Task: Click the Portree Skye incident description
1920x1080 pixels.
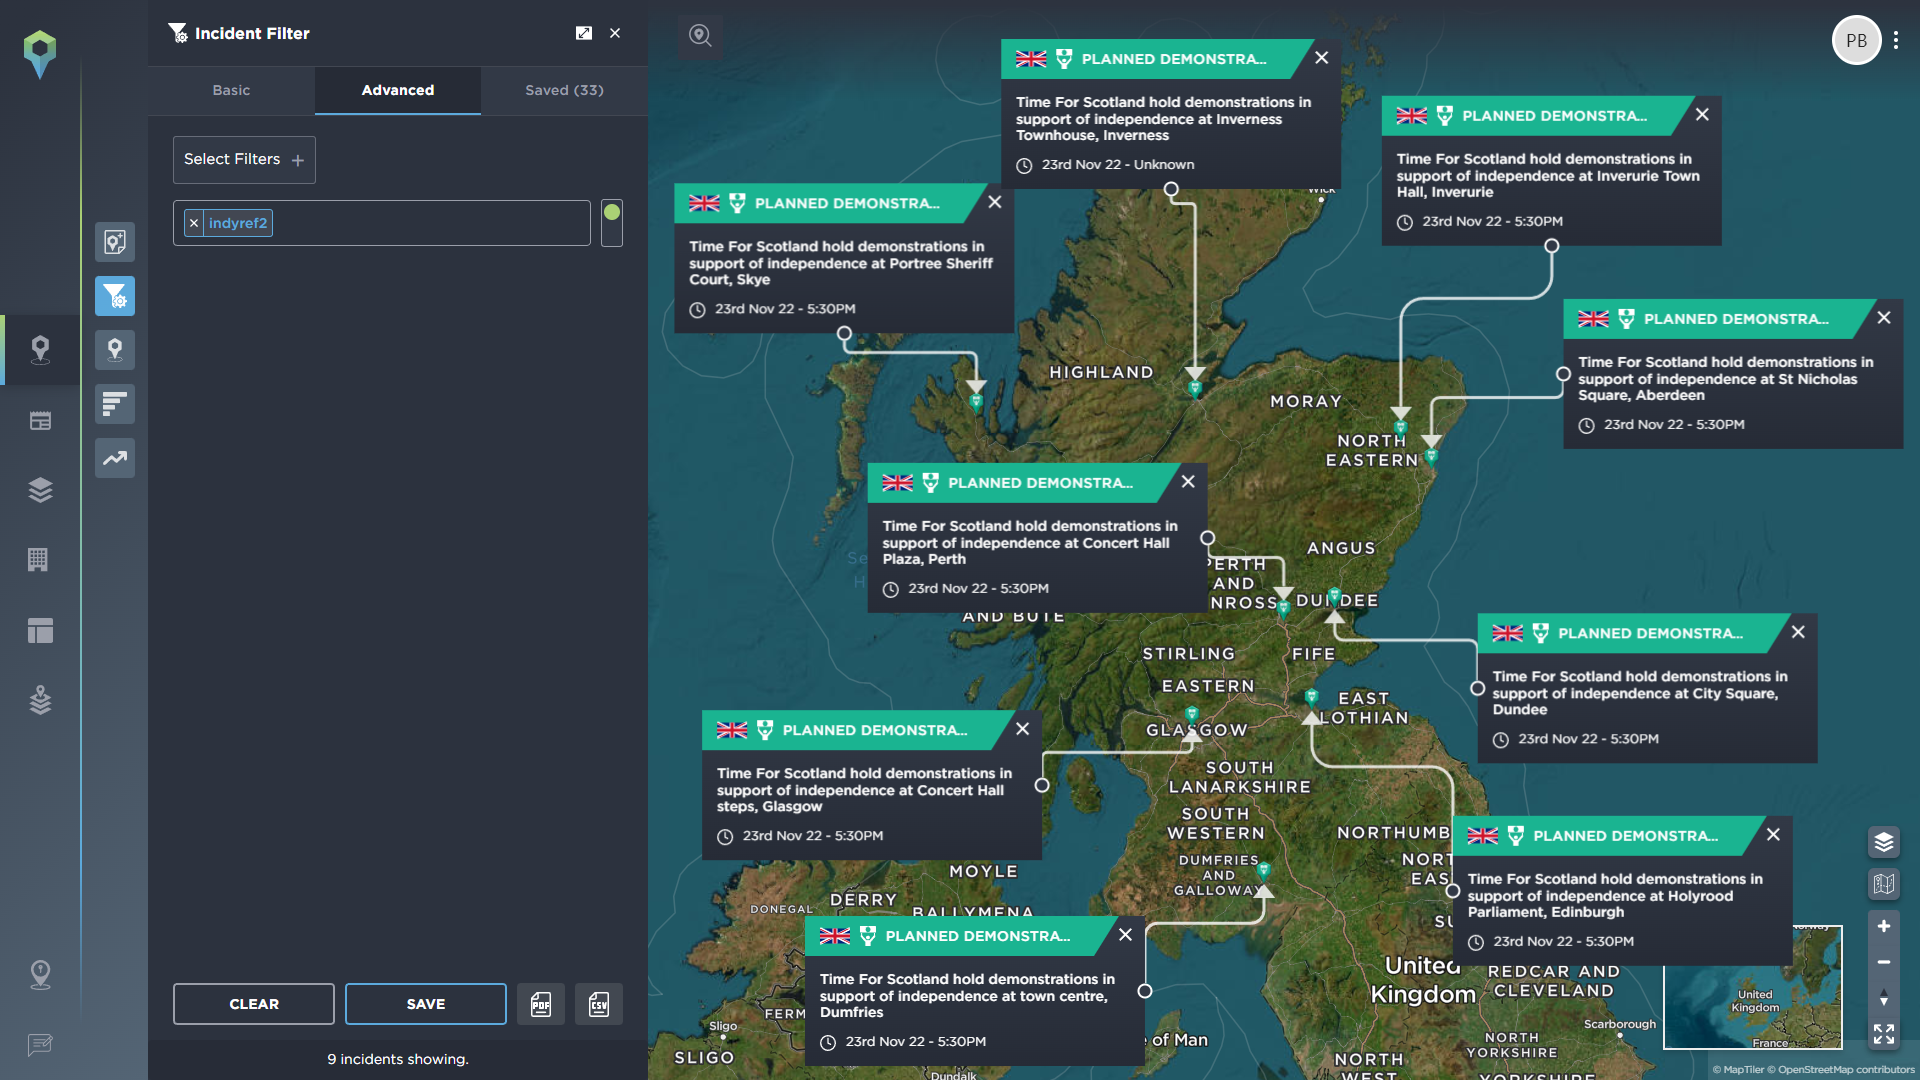Action: (841, 263)
